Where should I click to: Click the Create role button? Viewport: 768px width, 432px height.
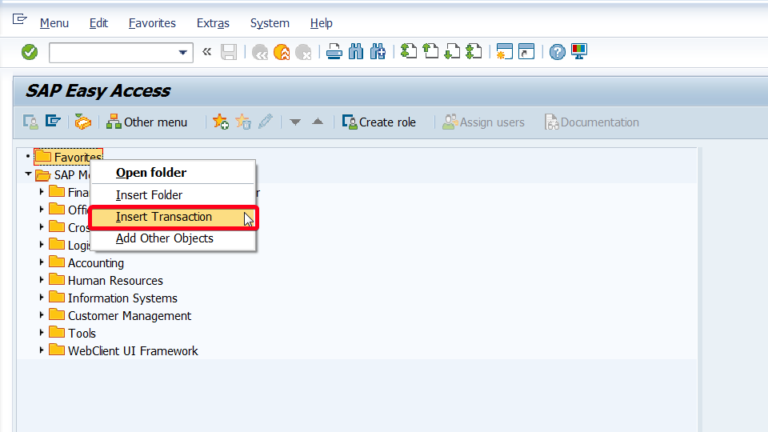379,122
